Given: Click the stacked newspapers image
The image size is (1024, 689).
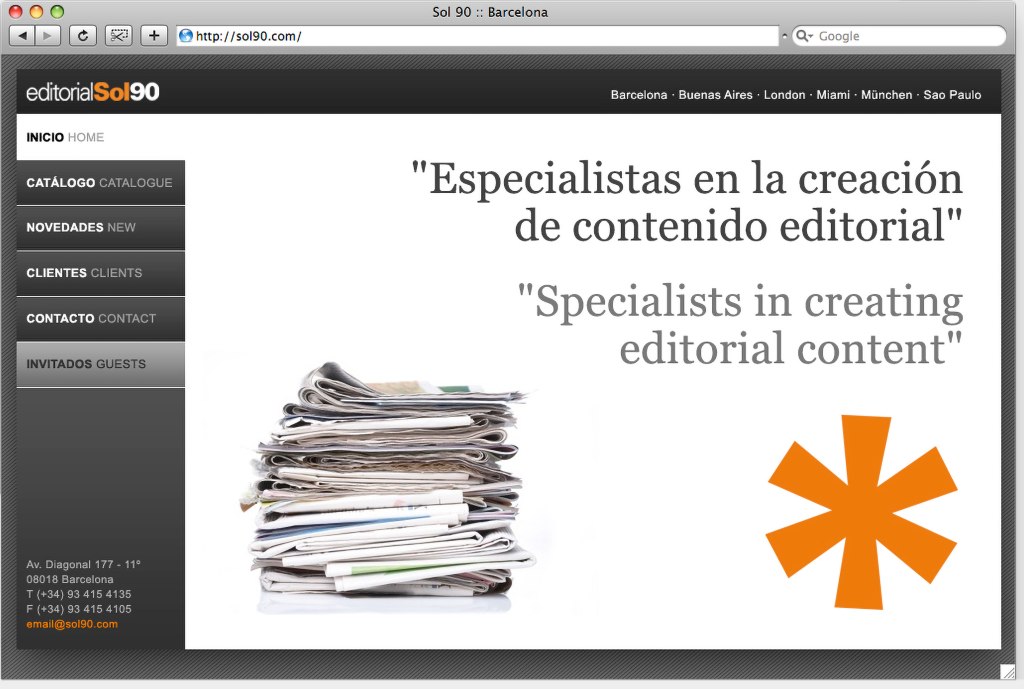Looking at the screenshot, I should point(390,490).
